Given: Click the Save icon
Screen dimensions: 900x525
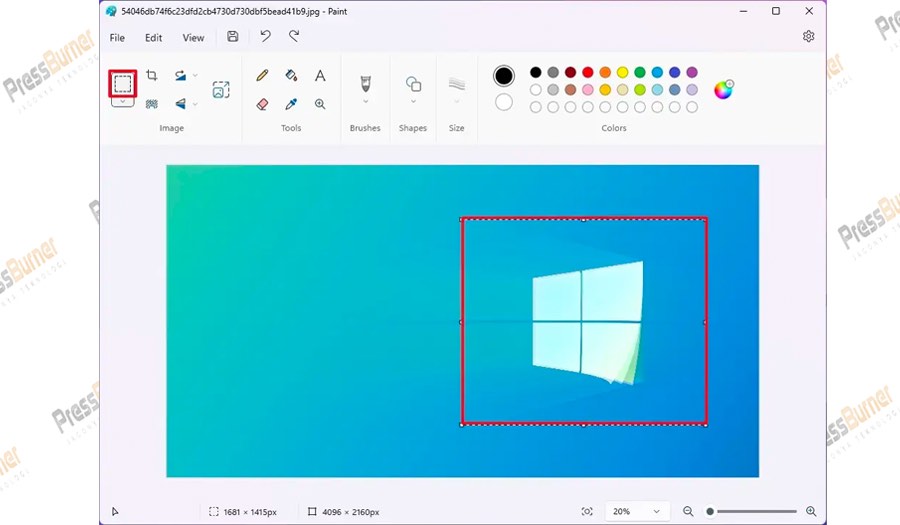Looking at the screenshot, I should [233, 37].
